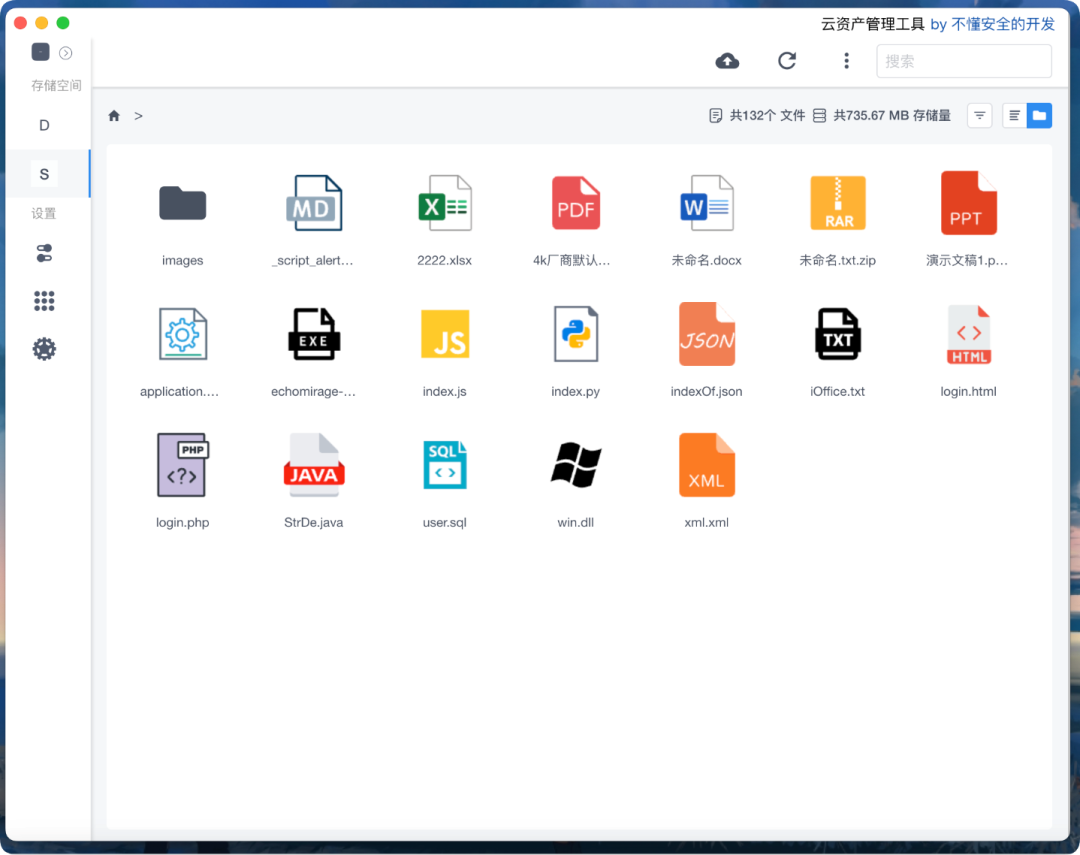
Task: Go to the home root directory
Action: [x=114, y=116]
